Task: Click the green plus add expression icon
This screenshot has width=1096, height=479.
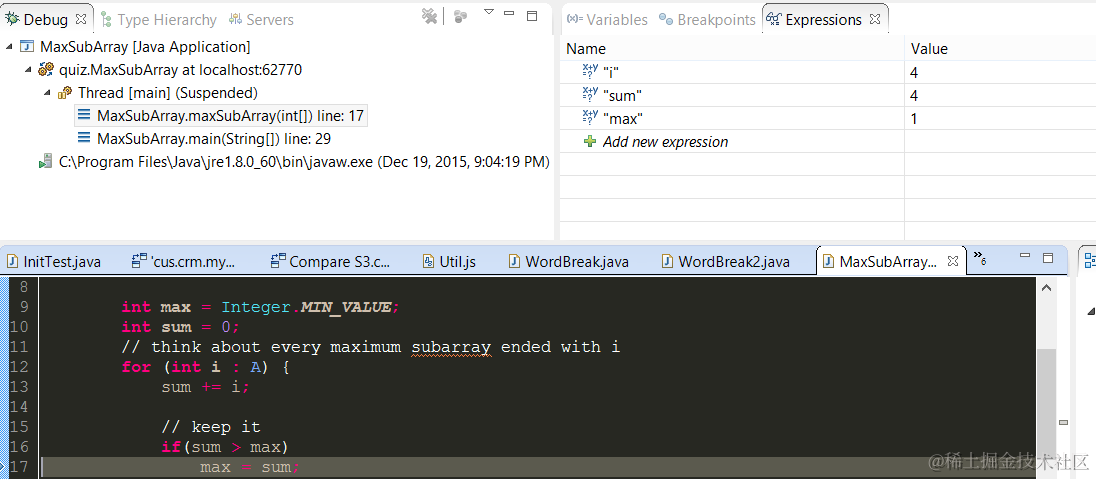Action: pos(591,141)
